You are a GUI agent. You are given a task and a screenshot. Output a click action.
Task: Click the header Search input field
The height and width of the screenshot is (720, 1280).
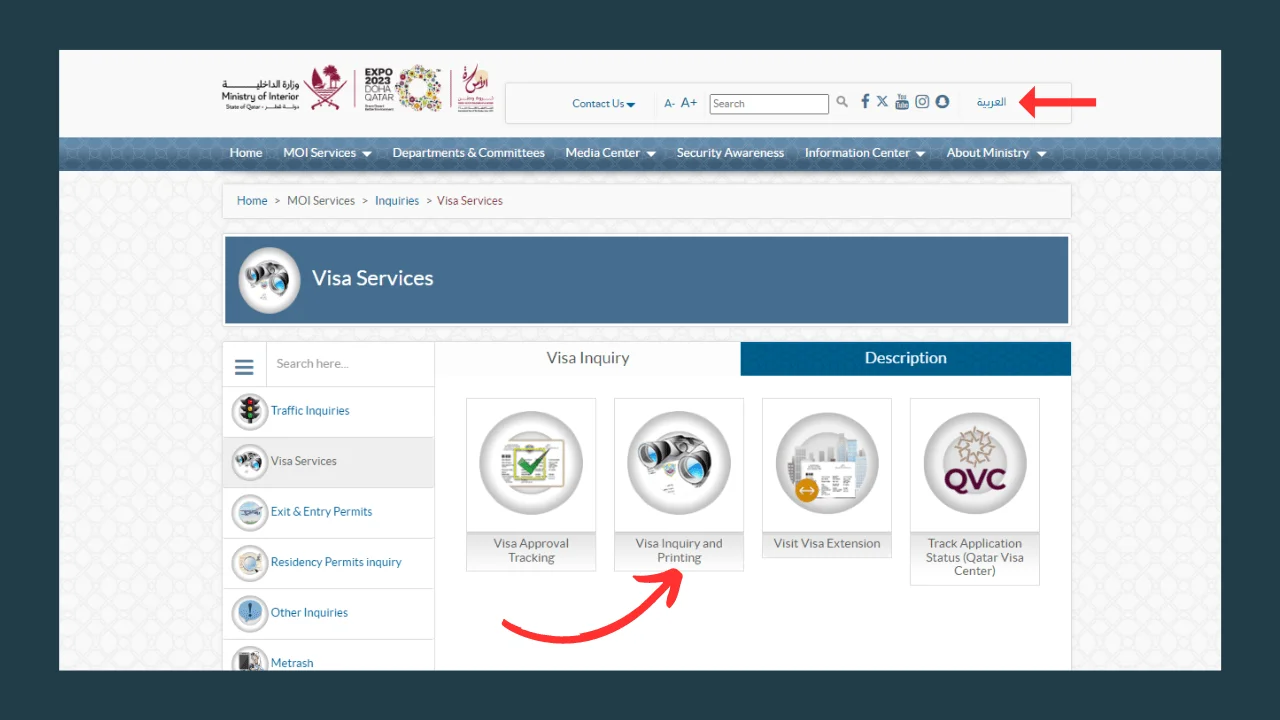pyautogui.click(x=768, y=104)
